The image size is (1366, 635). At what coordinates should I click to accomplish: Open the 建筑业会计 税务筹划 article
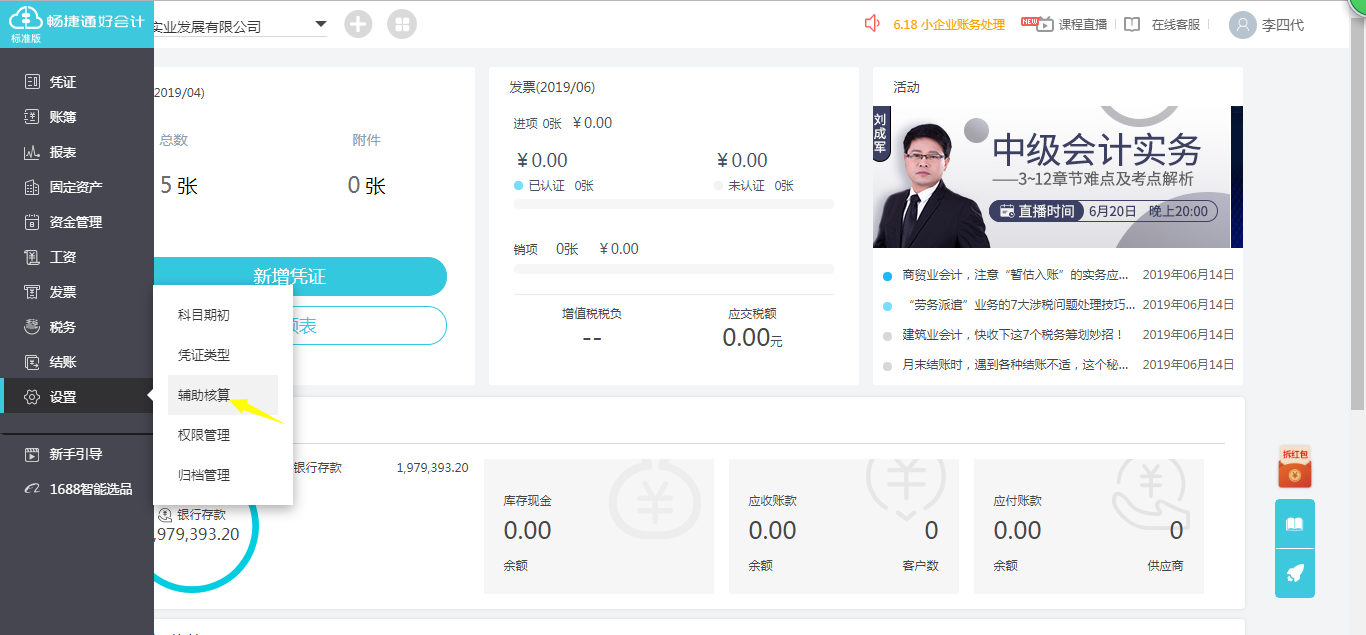(1013, 335)
